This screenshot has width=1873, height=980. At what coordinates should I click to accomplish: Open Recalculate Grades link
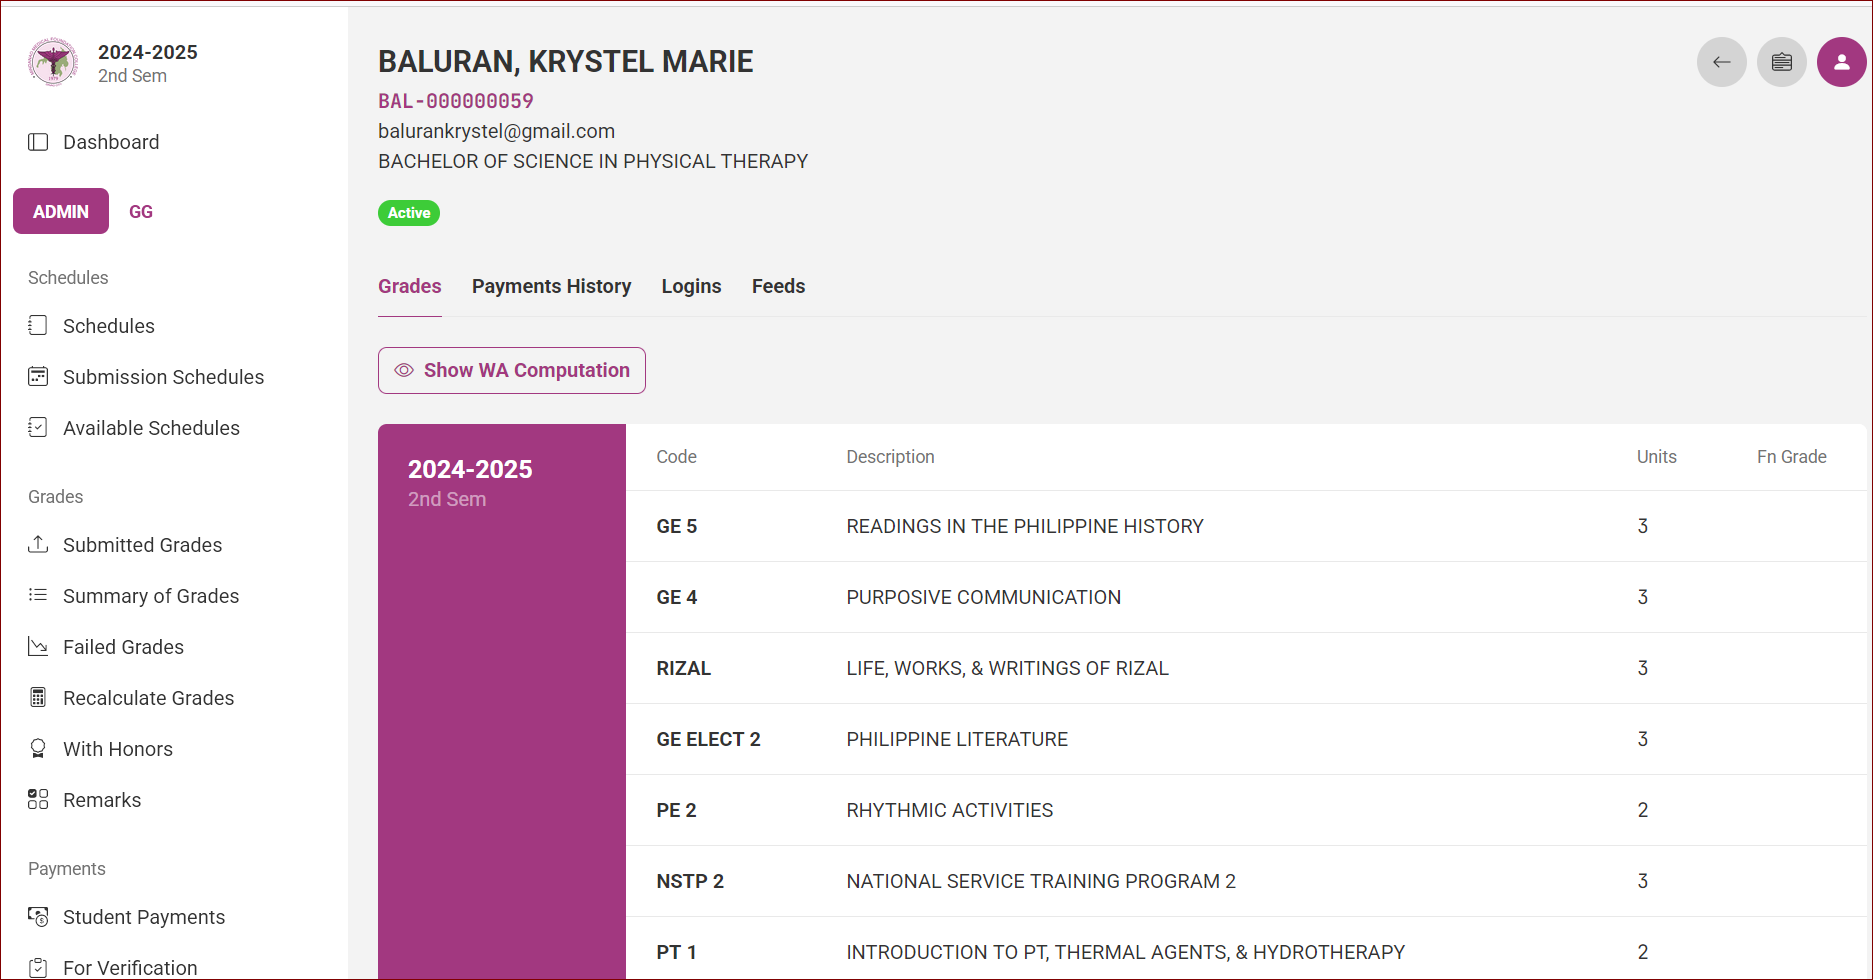[x=149, y=698]
